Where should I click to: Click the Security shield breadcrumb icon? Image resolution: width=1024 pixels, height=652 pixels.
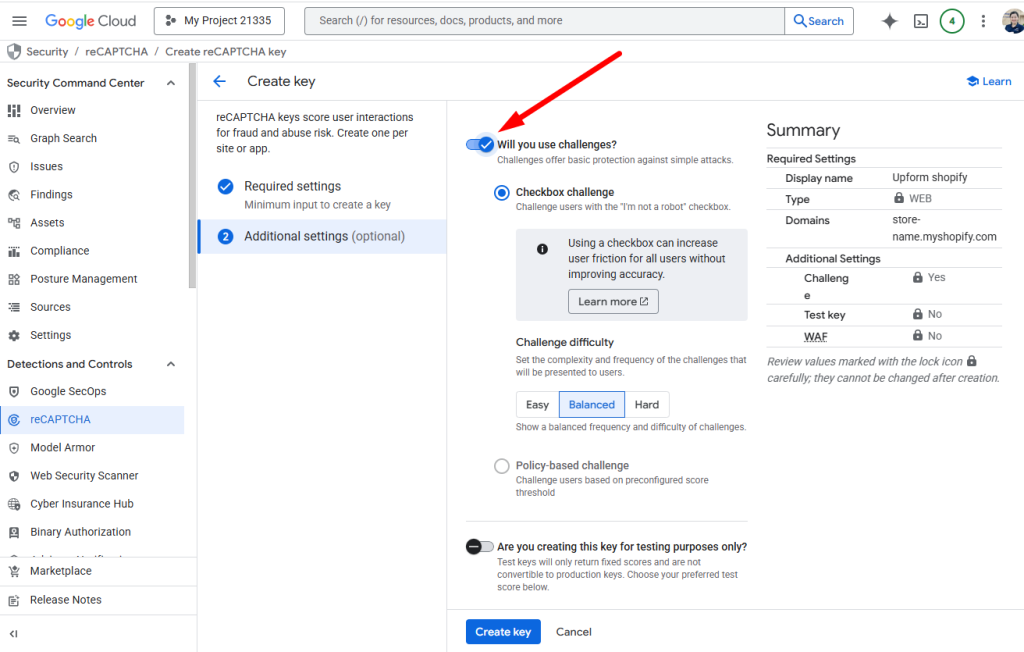tap(14, 52)
